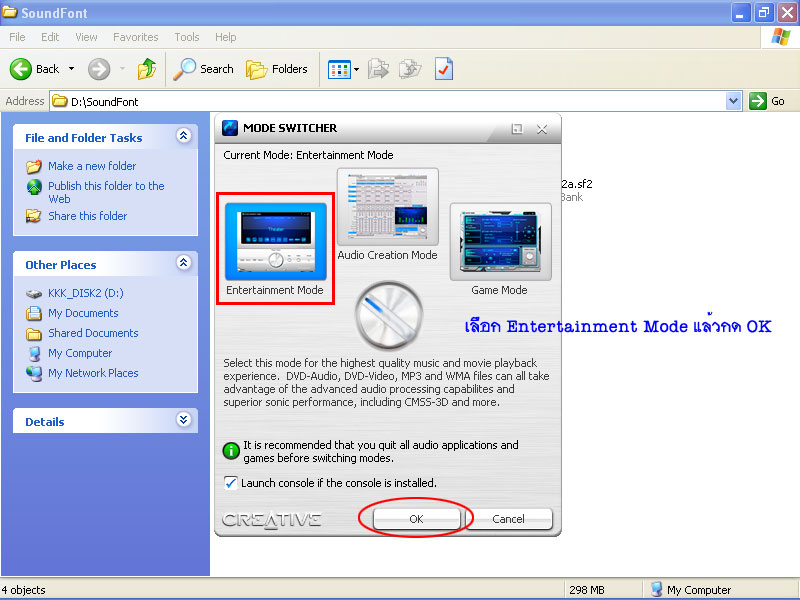Go Up one folder level
Screen dimensions: 800x600
[146, 69]
